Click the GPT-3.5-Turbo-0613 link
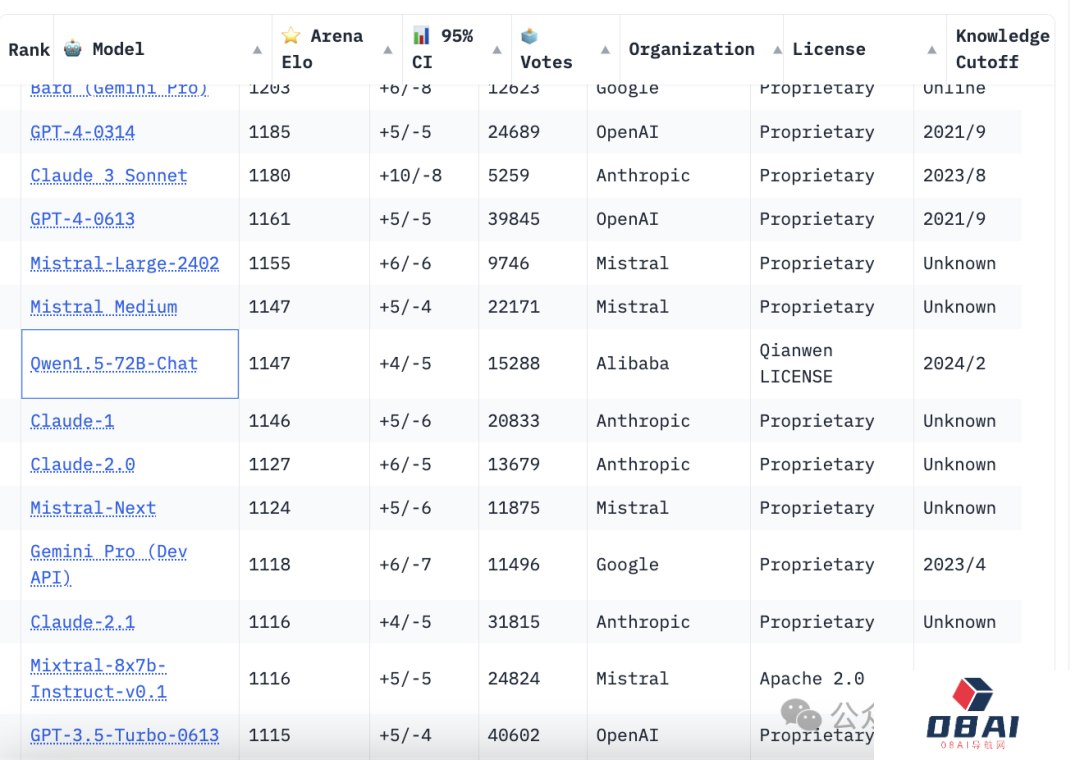This screenshot has width=1080, height=760. (x=125, y=735)
